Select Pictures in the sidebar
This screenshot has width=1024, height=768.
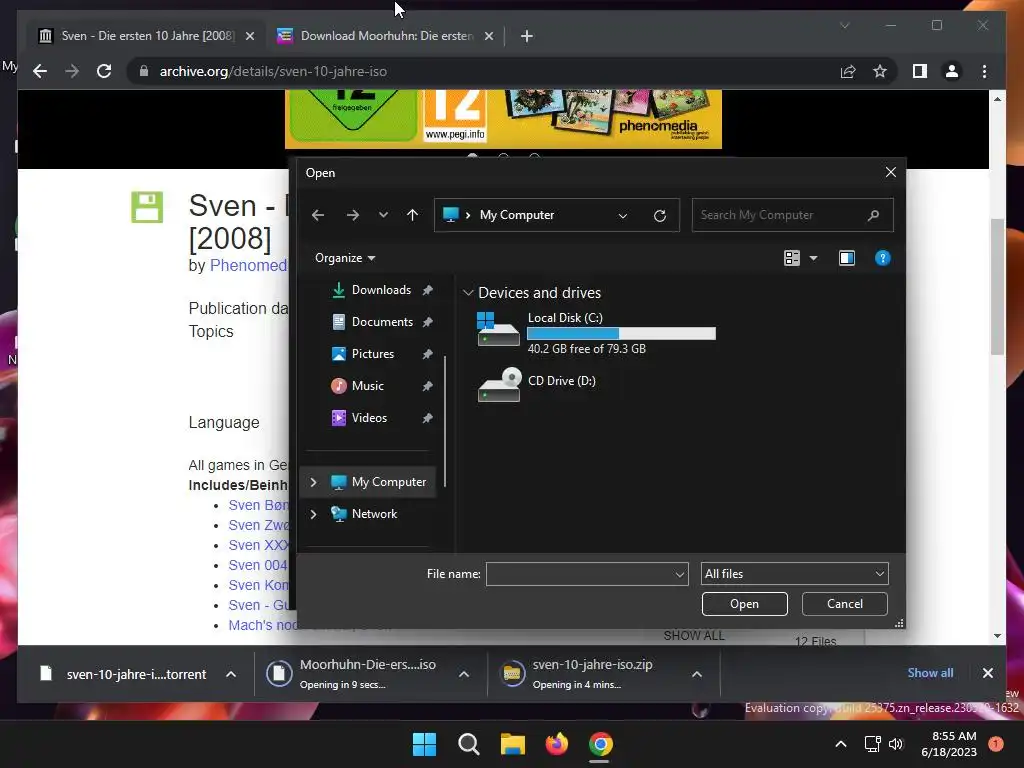point(373,354)
